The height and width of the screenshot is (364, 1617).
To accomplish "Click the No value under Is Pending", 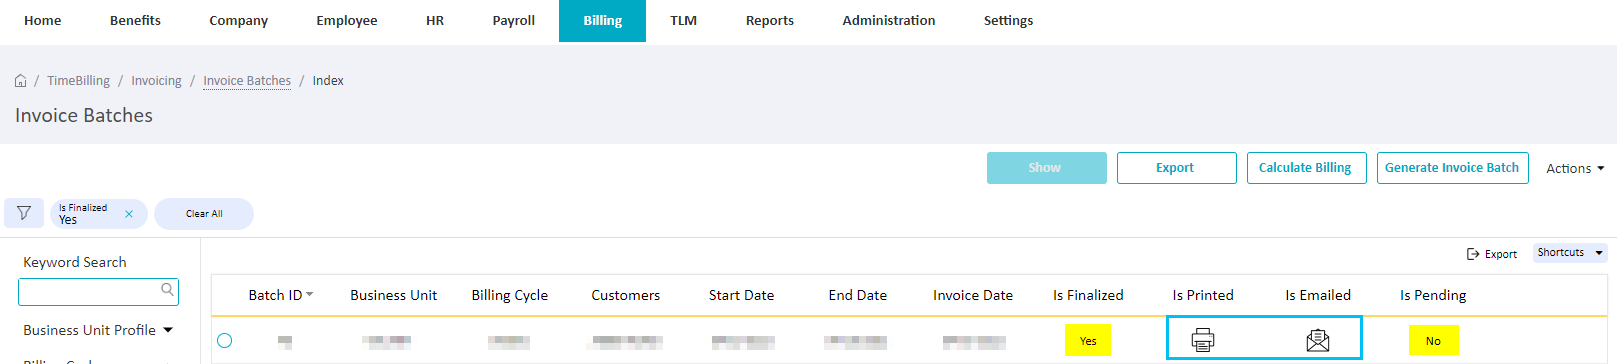I will point(1433,341).
